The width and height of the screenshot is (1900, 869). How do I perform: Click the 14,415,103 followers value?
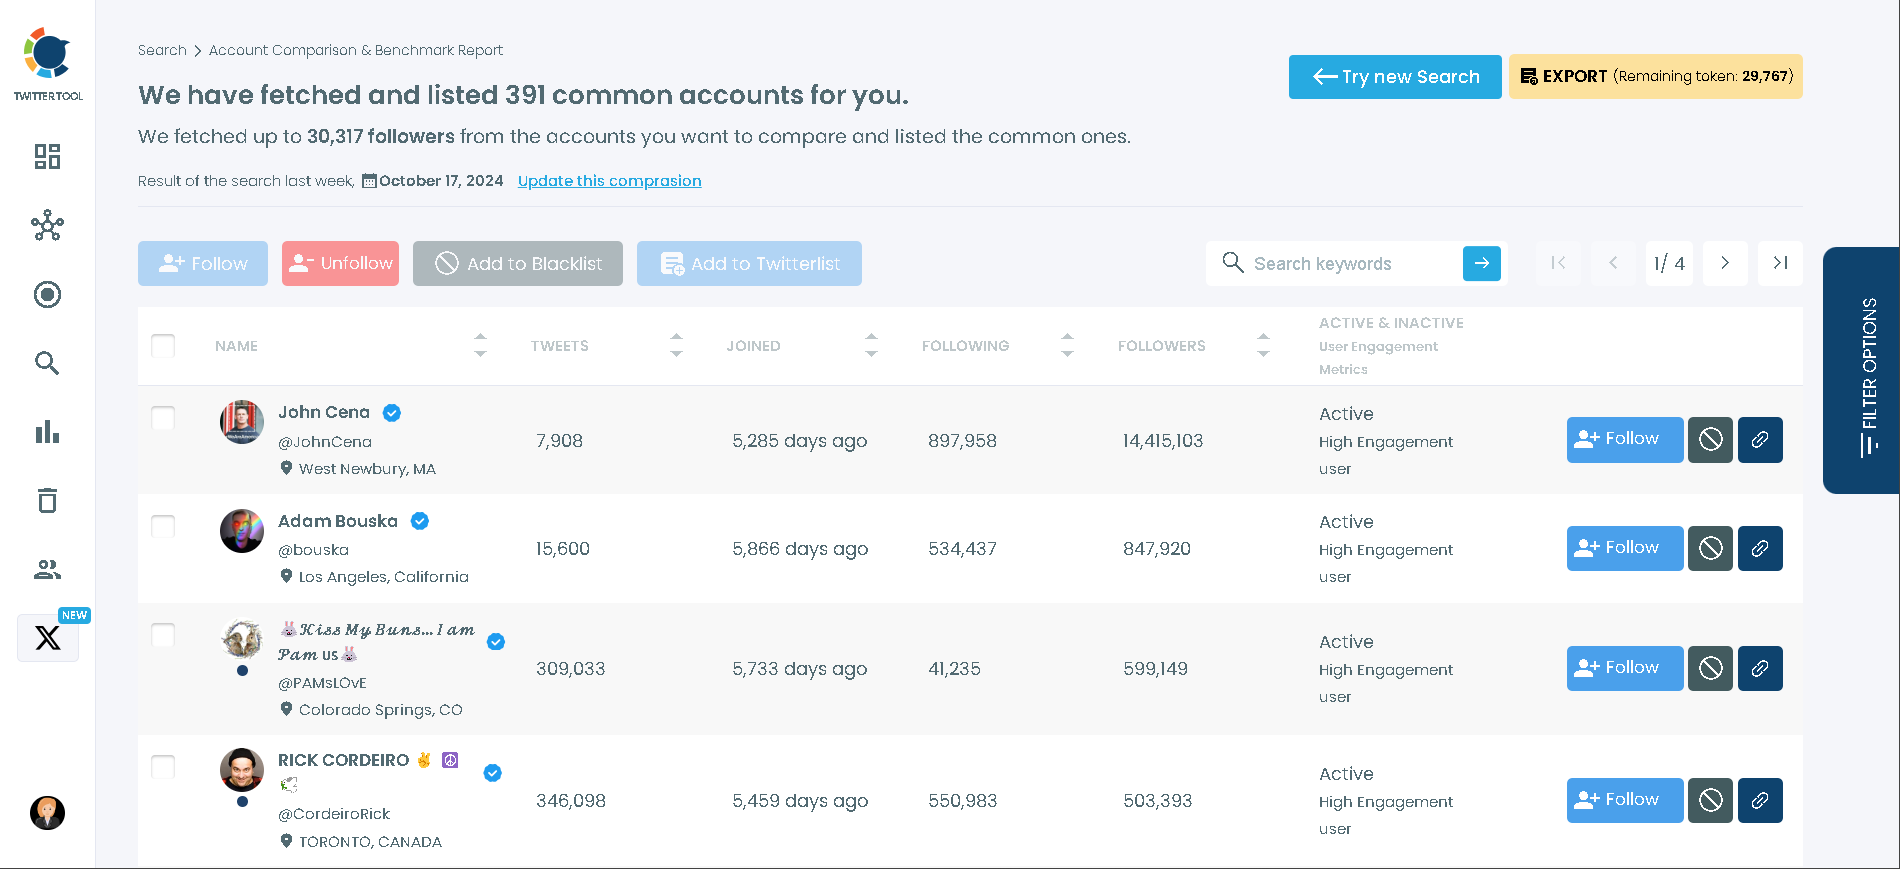(1163, 441)
